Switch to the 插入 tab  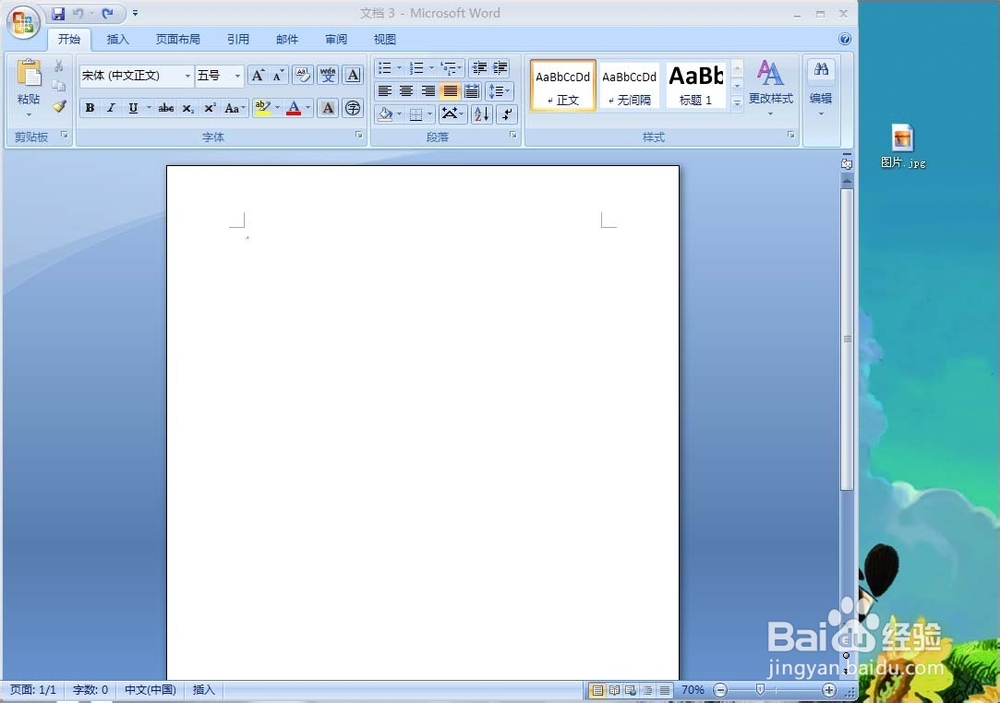[x=117, y=39]
